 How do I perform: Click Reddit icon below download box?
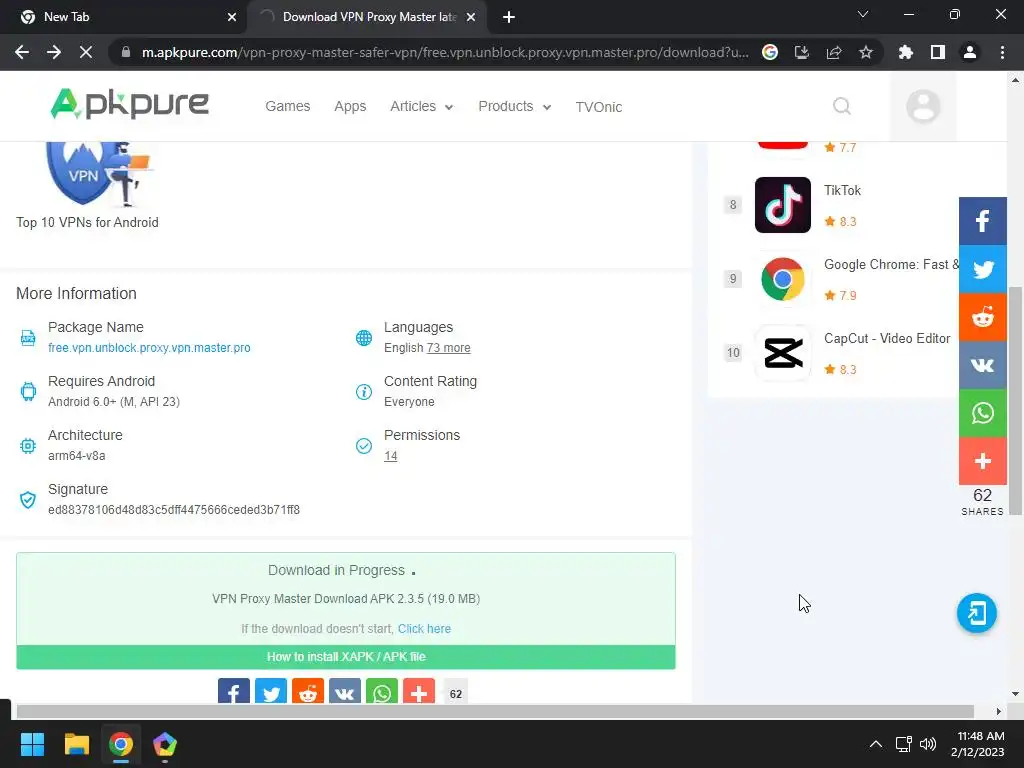308,692
